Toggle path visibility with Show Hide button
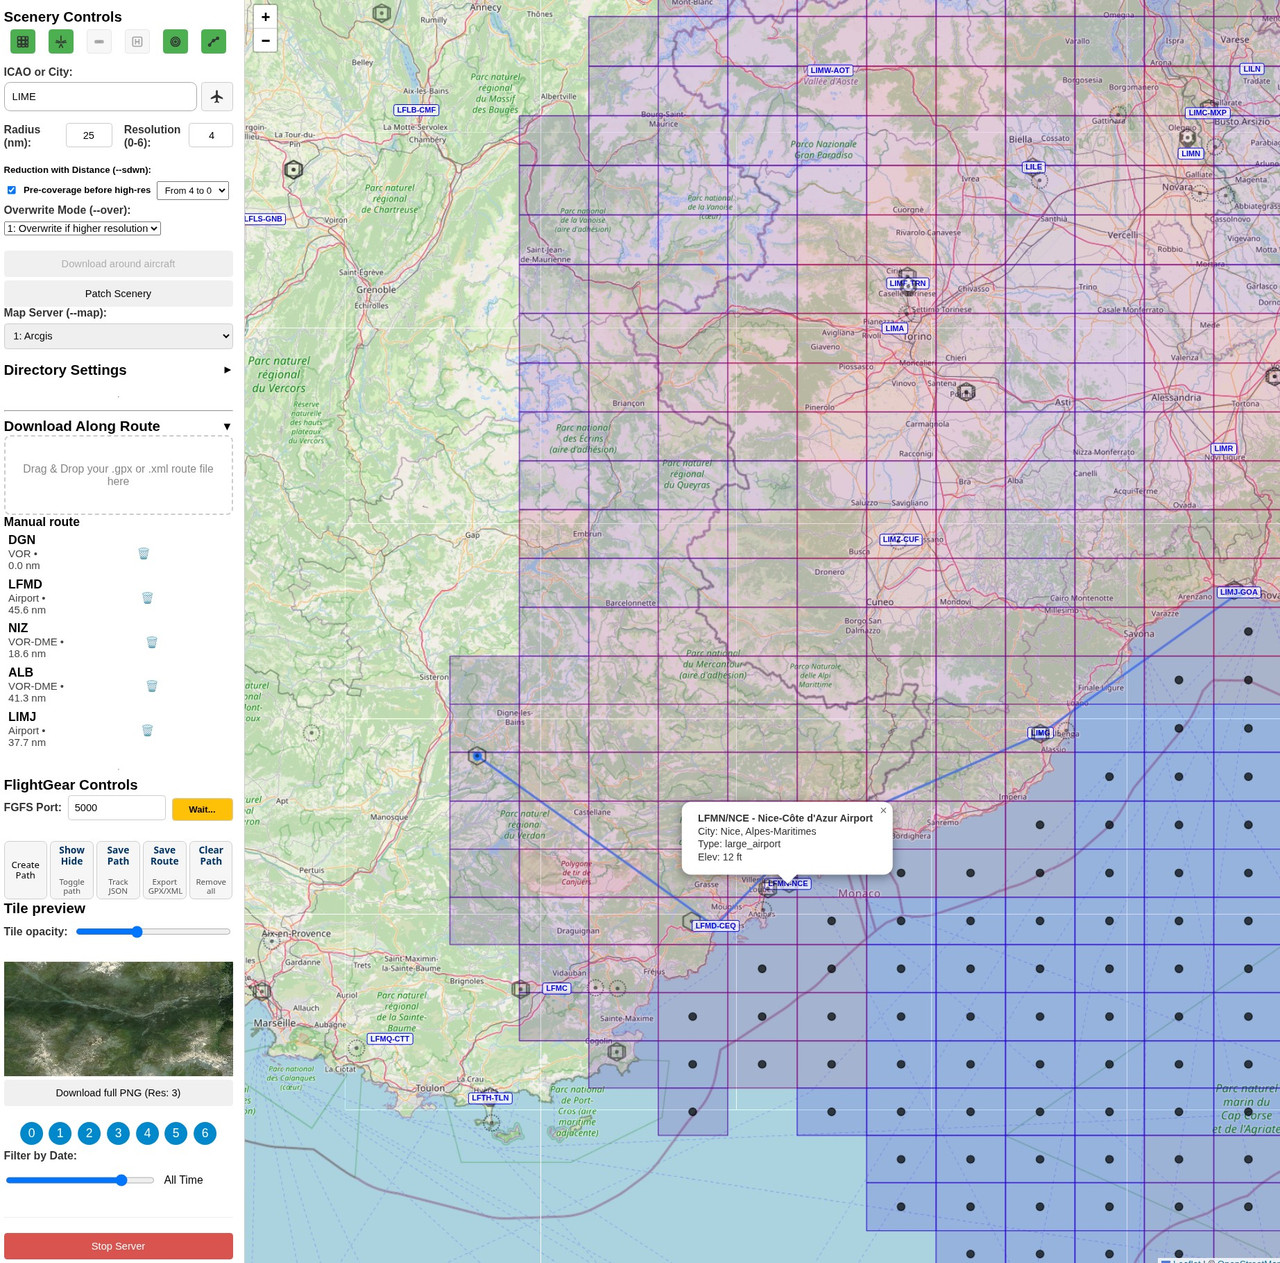 click(72, 869)
